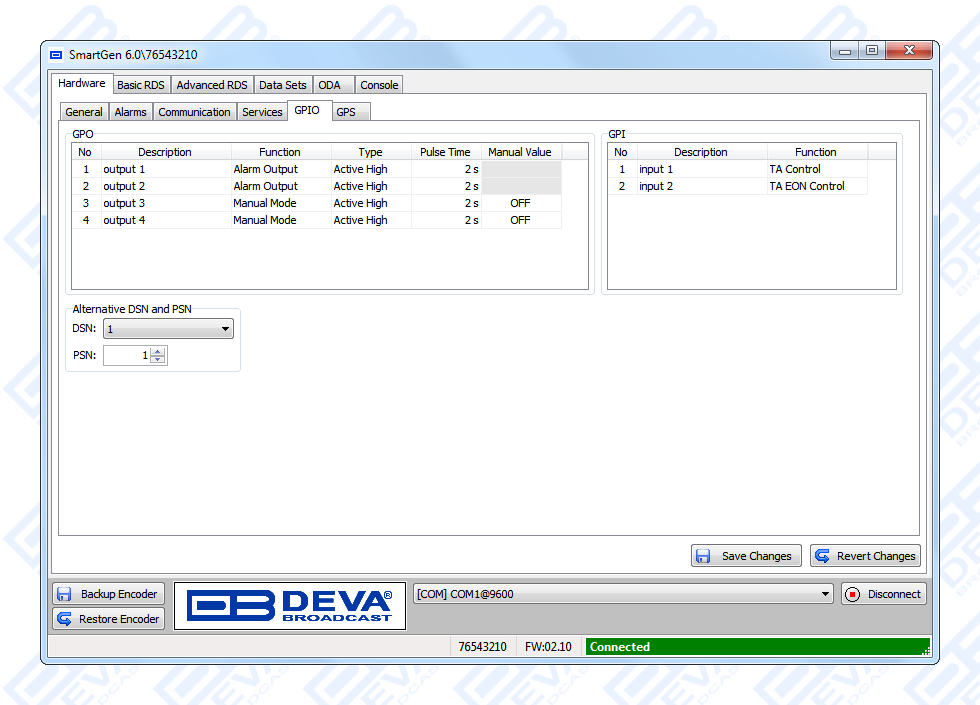
Task: Click the PSN number input field
Action: [126, 355]
